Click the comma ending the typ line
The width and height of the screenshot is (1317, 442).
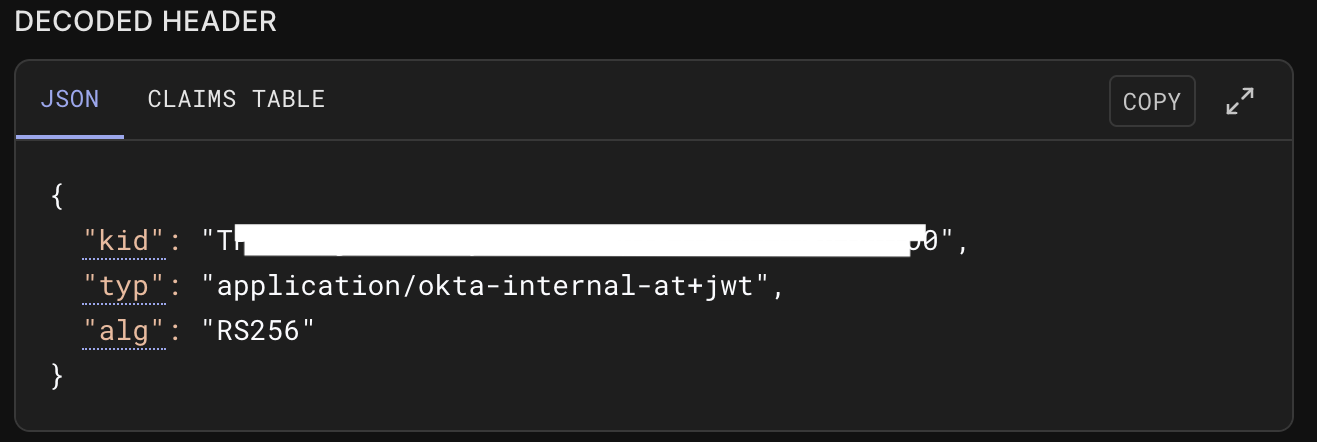point(781,288)
